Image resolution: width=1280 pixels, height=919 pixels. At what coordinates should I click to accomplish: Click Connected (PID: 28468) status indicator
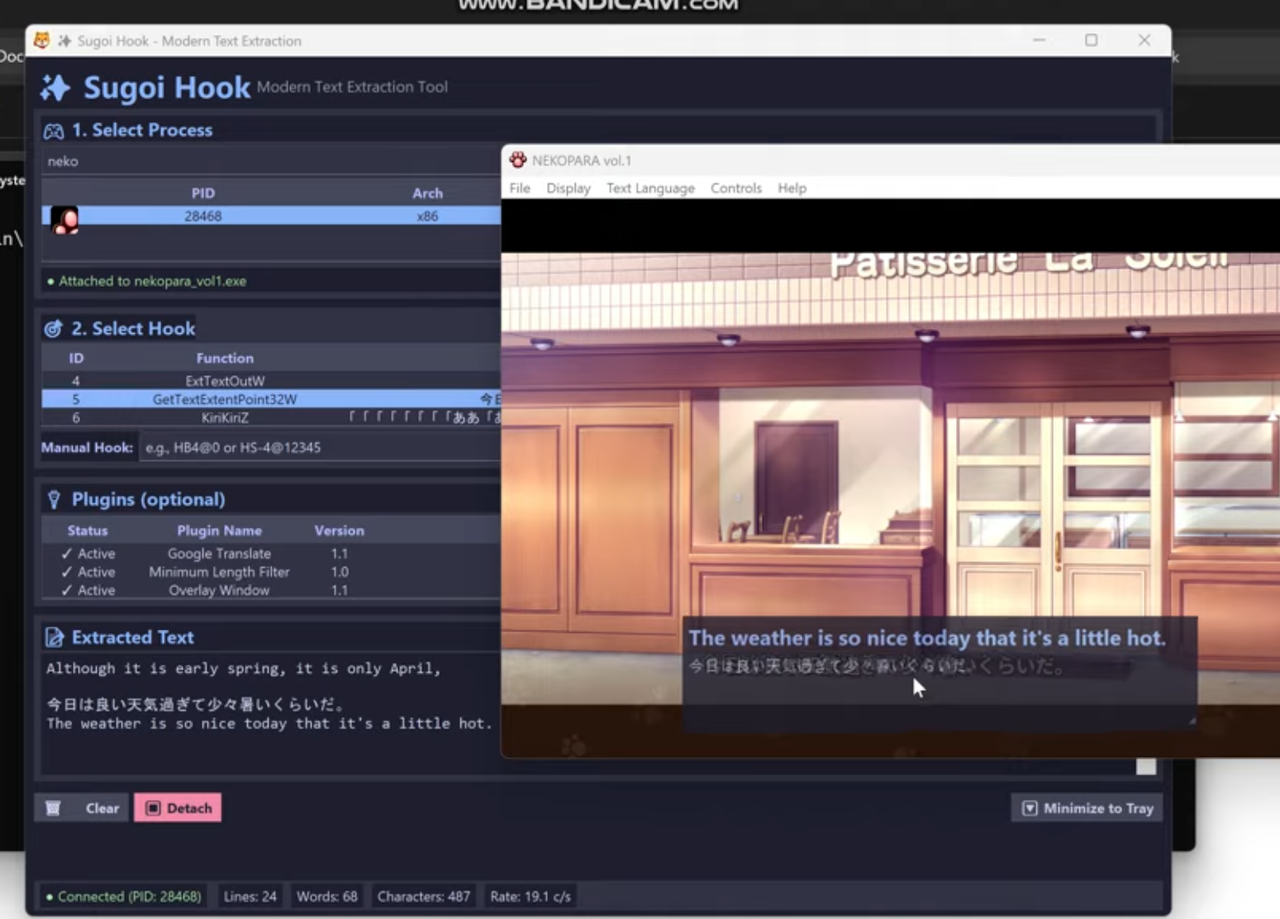124,896
